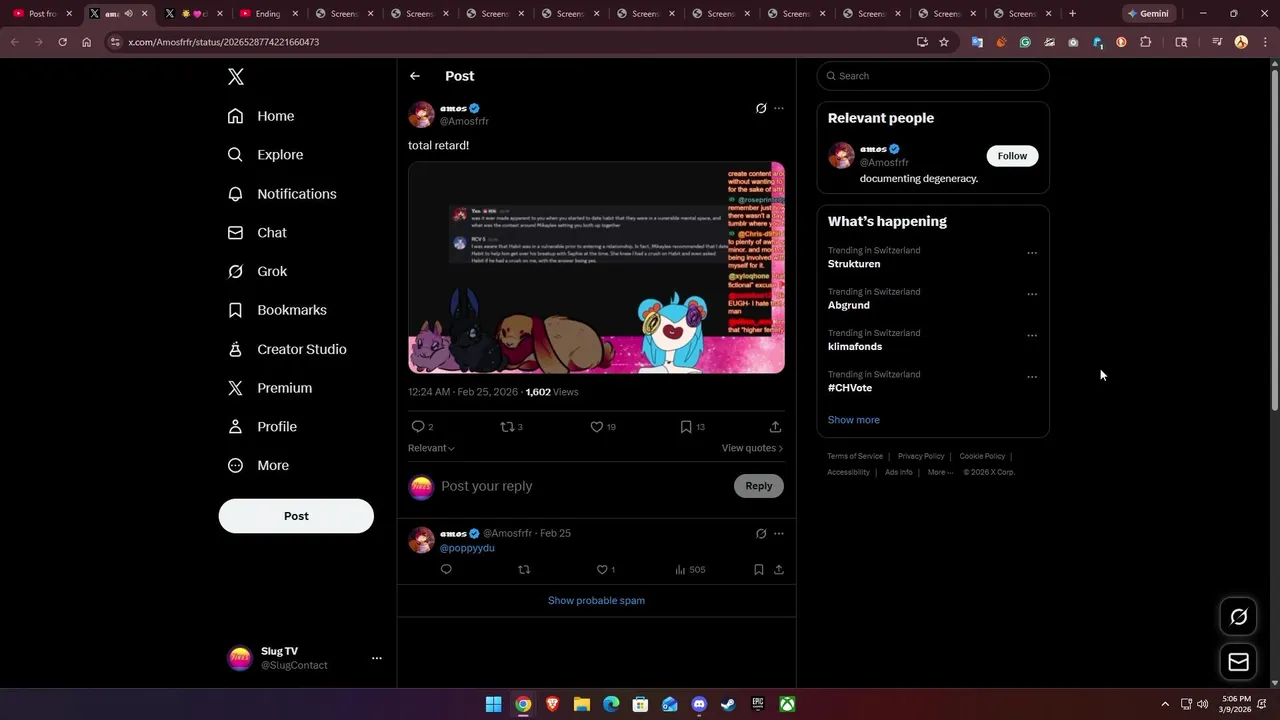
Task: Open Home from the sidebar
Action: (x=261, y=116)
